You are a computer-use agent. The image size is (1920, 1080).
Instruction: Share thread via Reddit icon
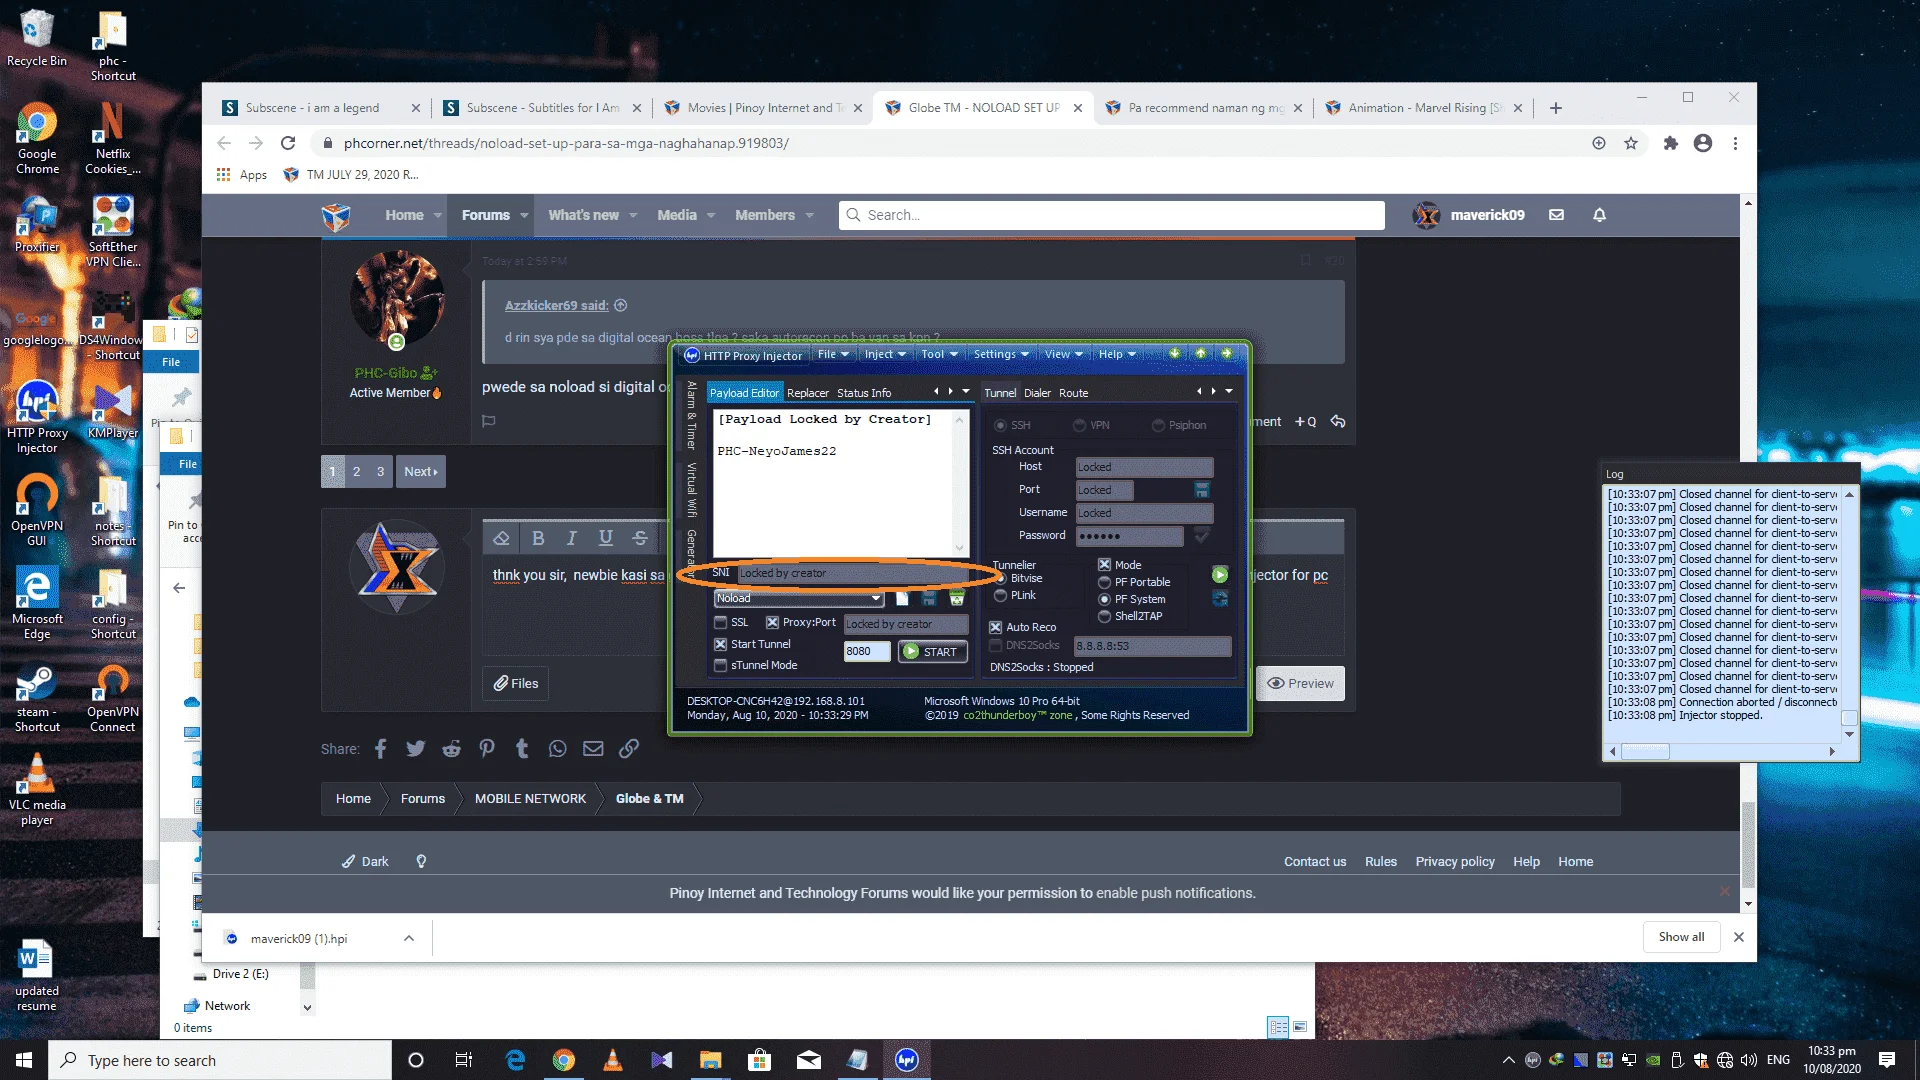[452, 749]
